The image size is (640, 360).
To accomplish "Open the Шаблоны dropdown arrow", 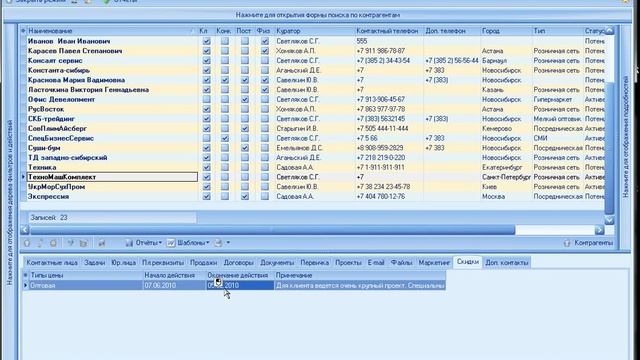I will tap(208, 243).
